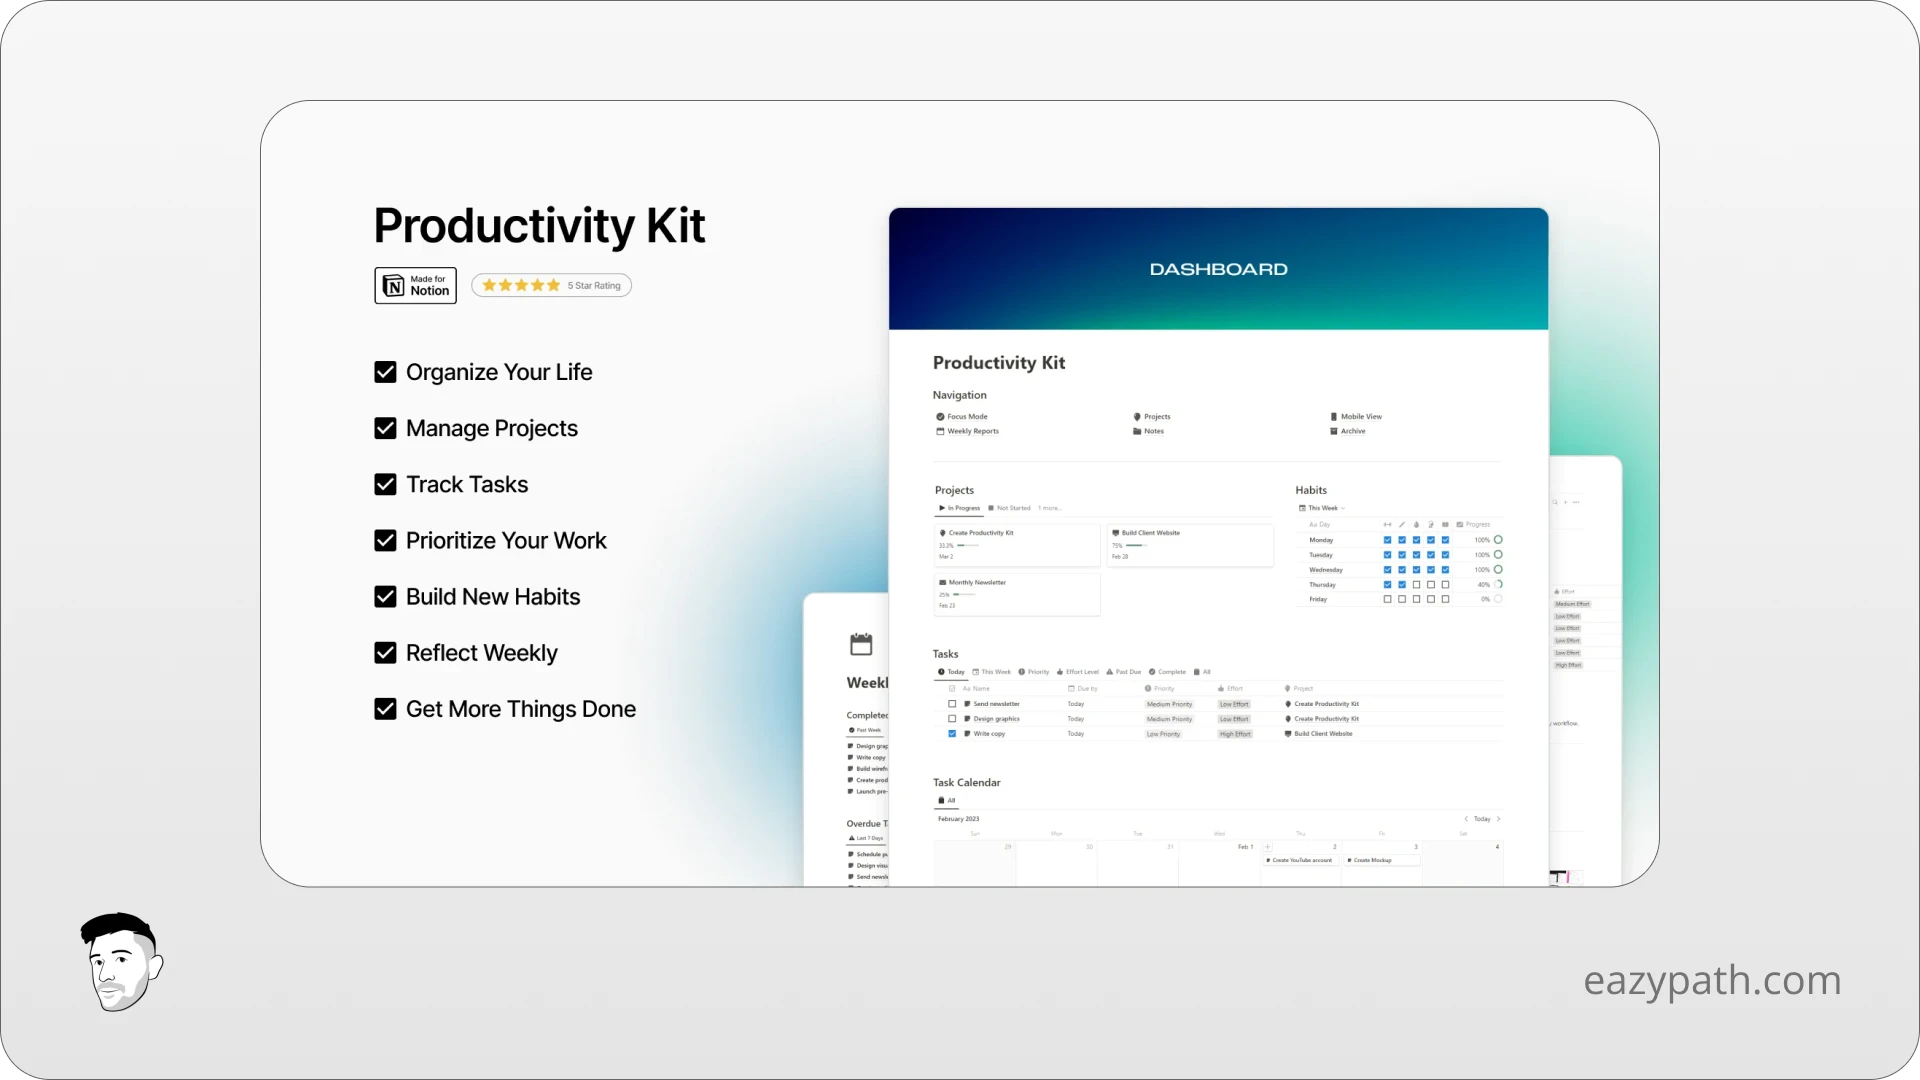
Task: Select the Complete tab in Tasks
Action: point(1167,672)
